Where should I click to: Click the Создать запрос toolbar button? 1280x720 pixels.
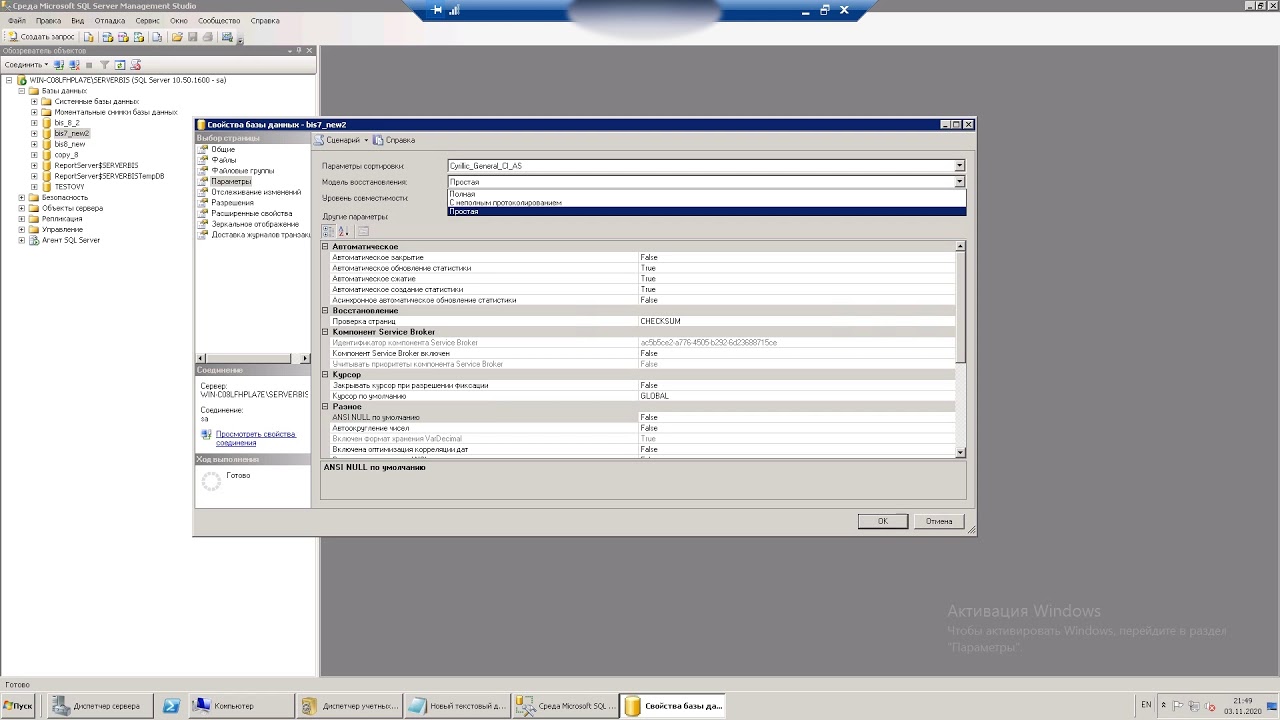click(x=40, y=37)
